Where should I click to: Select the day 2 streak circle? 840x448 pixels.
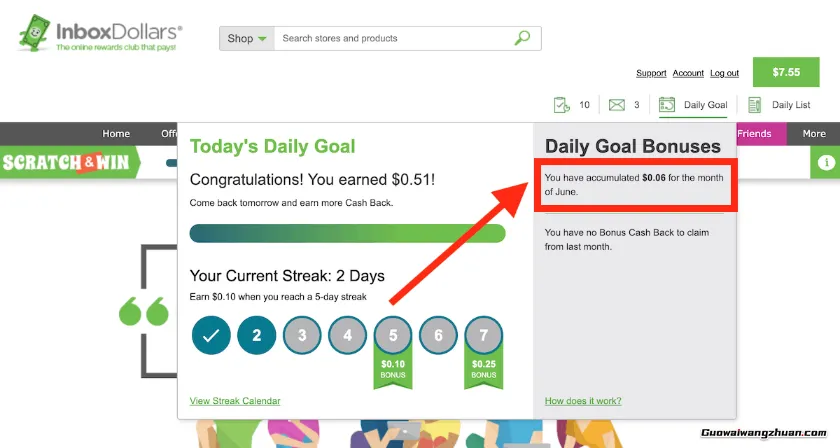click(257, 335)
